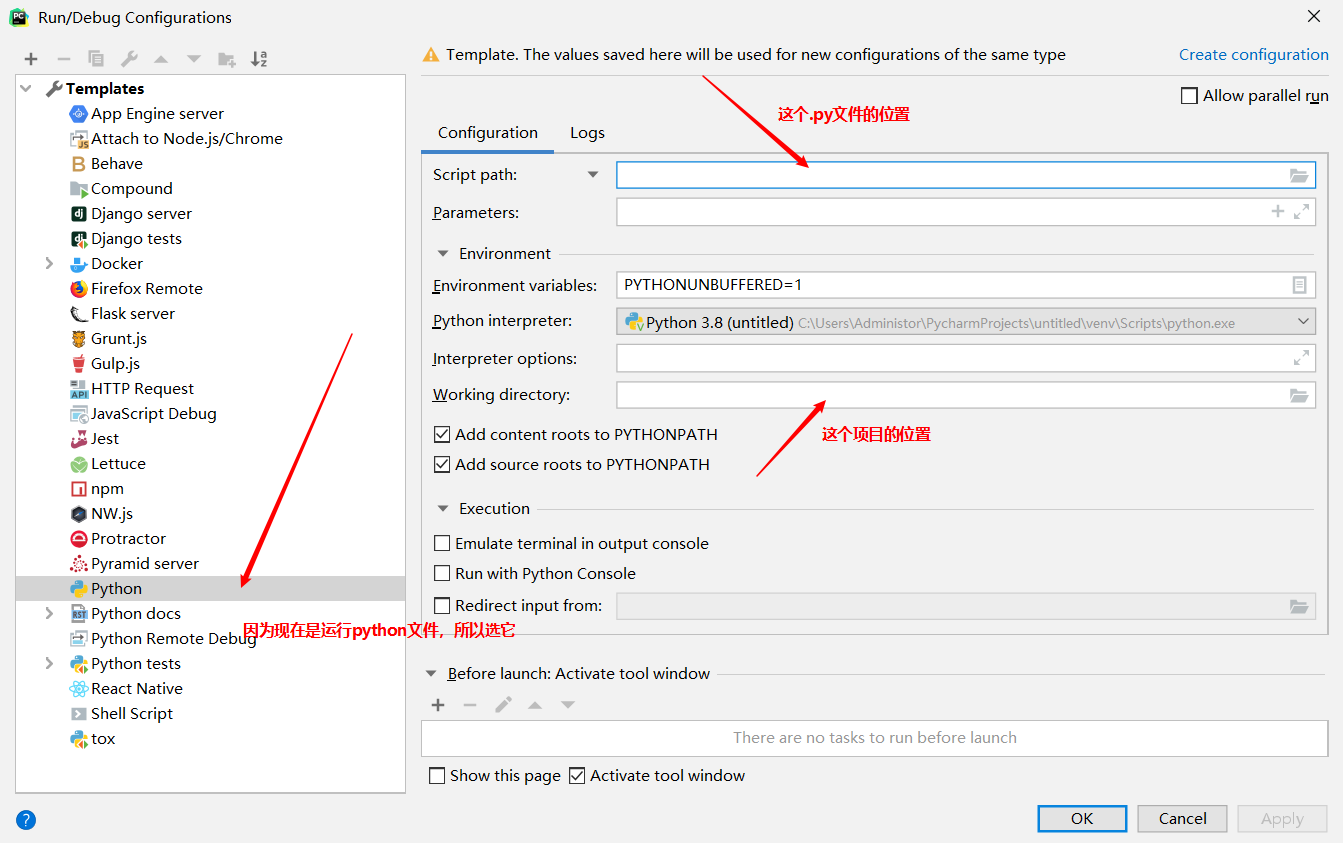Add a Before launch task with plus icon
The width and height of the screenshot is (1343, 843).
(x=438, y=705)
